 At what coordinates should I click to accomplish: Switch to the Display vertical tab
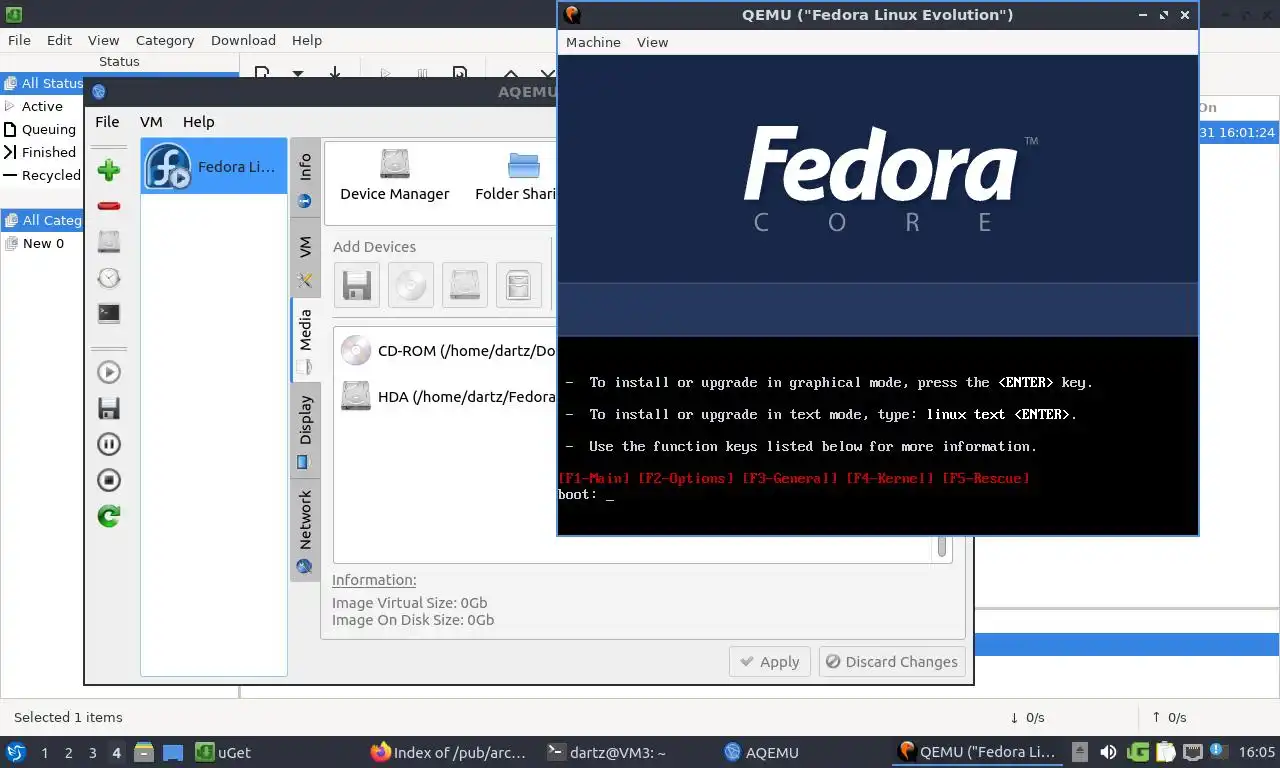tap(305, 431)
